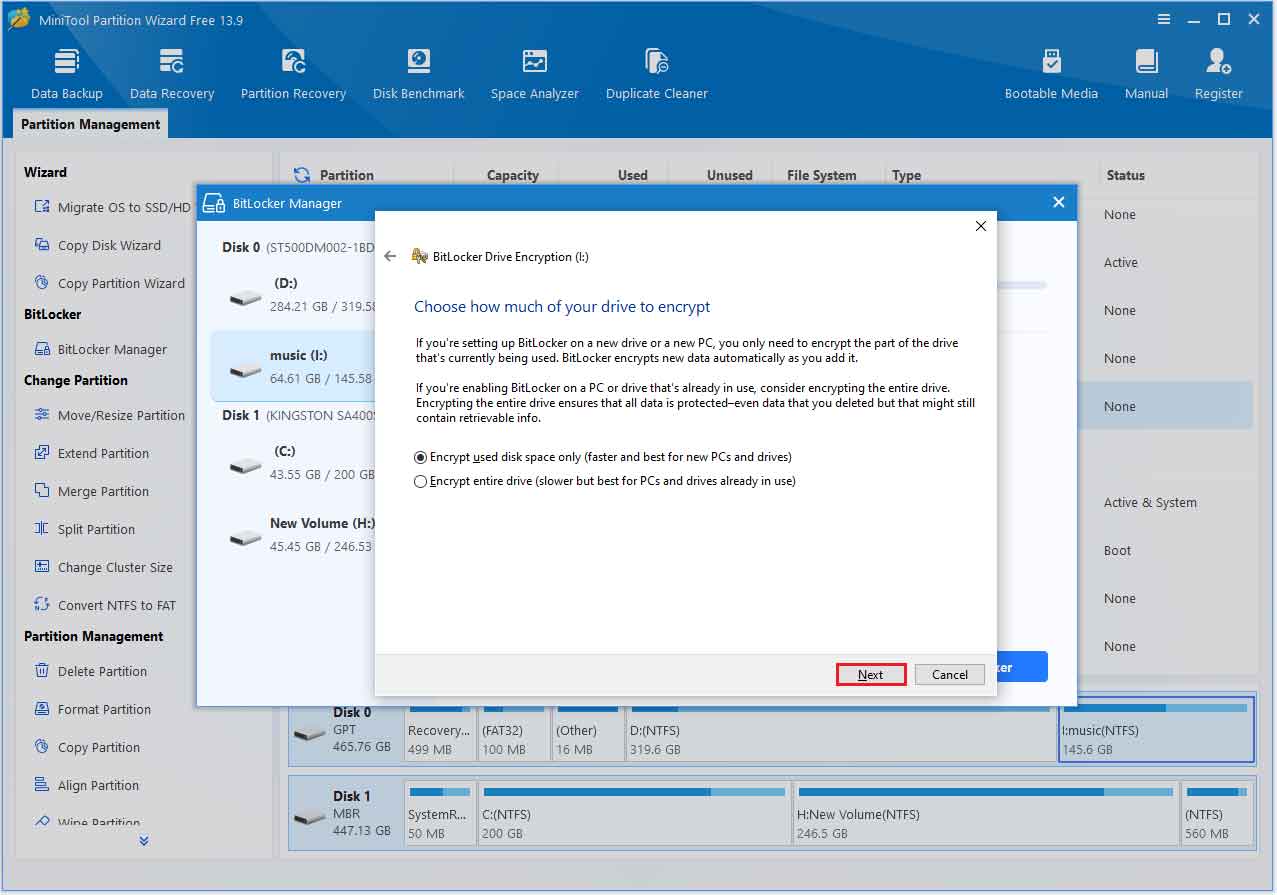This screenshot has height=895, width=1277.
Task: Close the BitLocker Manager window
Action: [x=1059, y=202]
